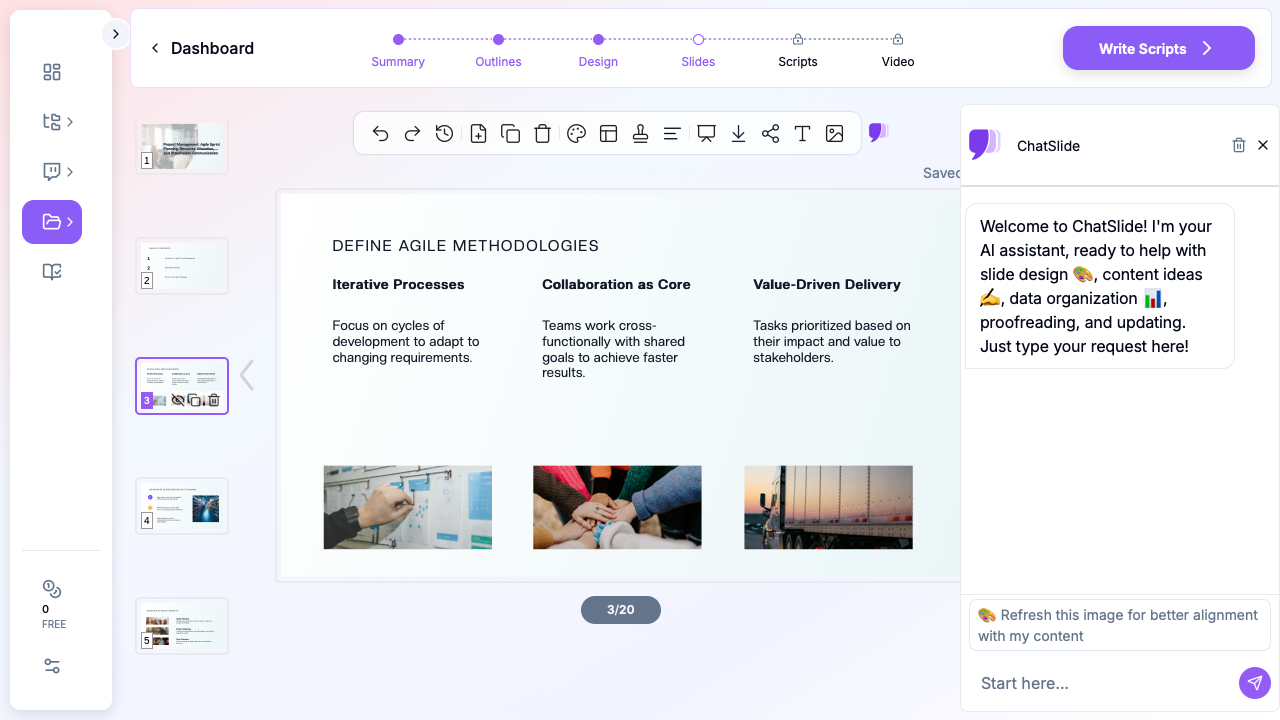1280x720 pixels.
Task: Select the slide 4 thumbnail
Action: pos(181,505)
